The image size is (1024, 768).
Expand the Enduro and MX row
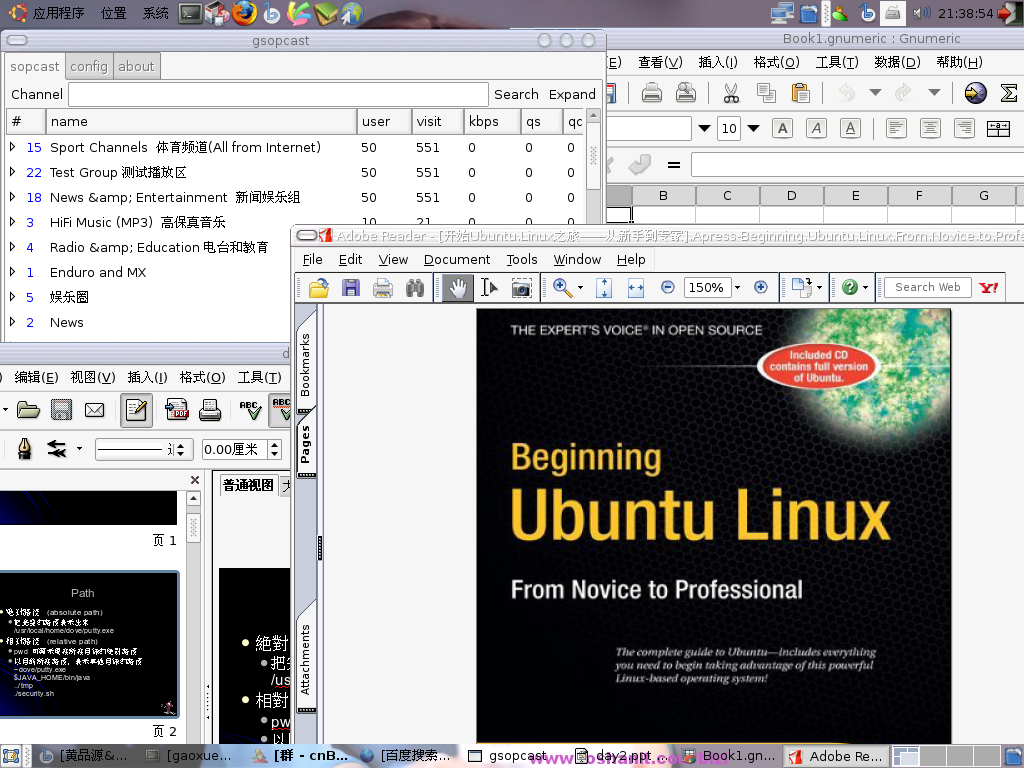[12, 272]
